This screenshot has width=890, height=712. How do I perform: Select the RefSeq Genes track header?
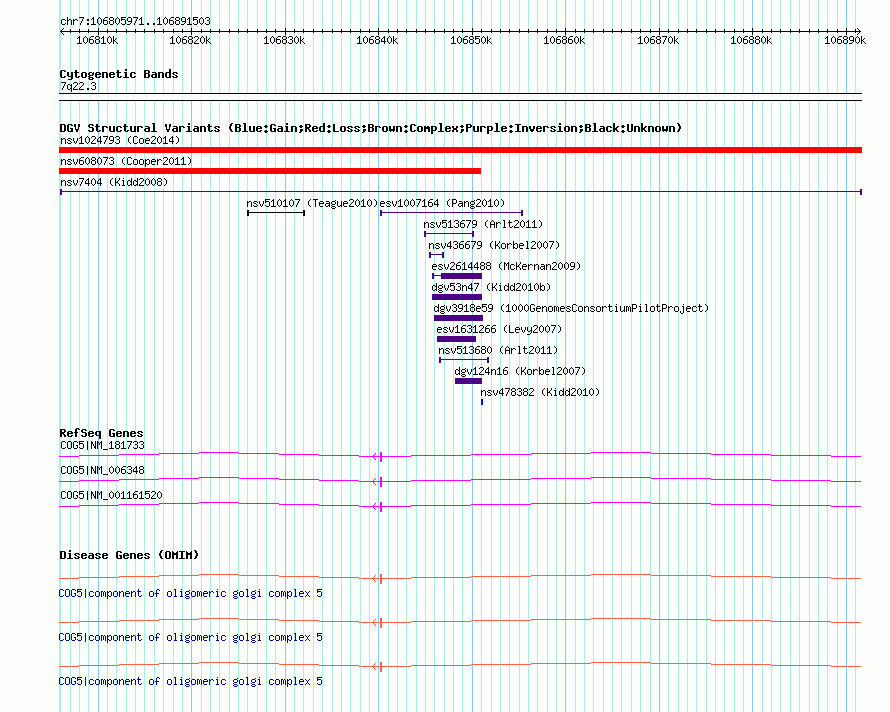pyautogui.click(x=101, y=433)
